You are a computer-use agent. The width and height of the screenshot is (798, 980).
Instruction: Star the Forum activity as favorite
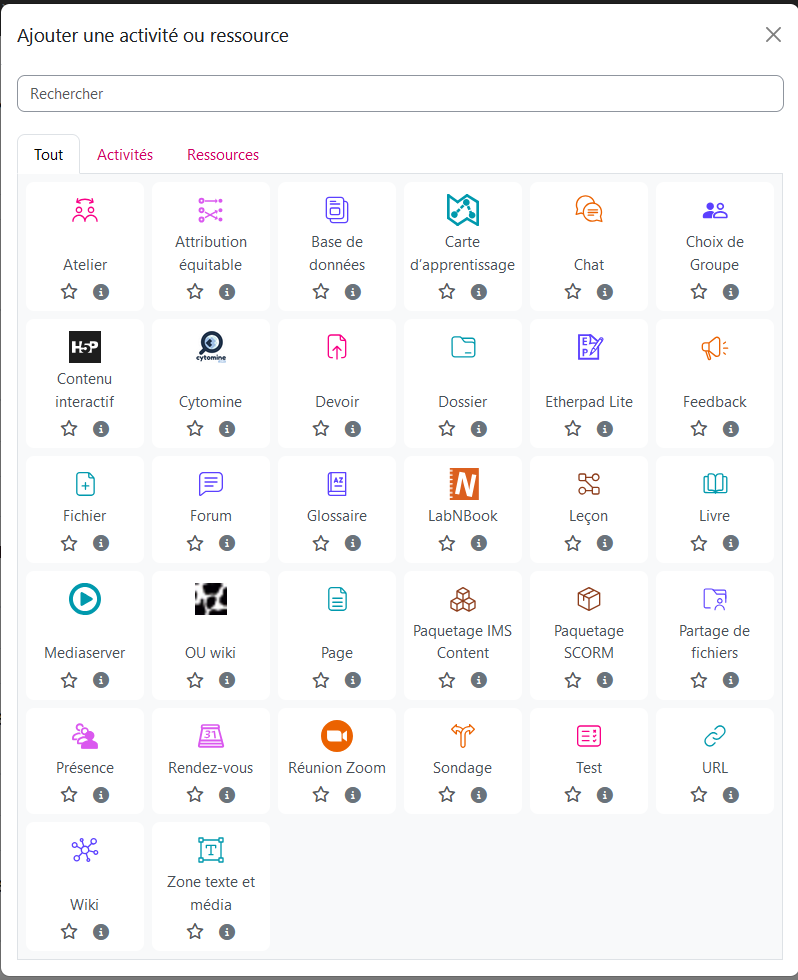click(x=195, y=543)
